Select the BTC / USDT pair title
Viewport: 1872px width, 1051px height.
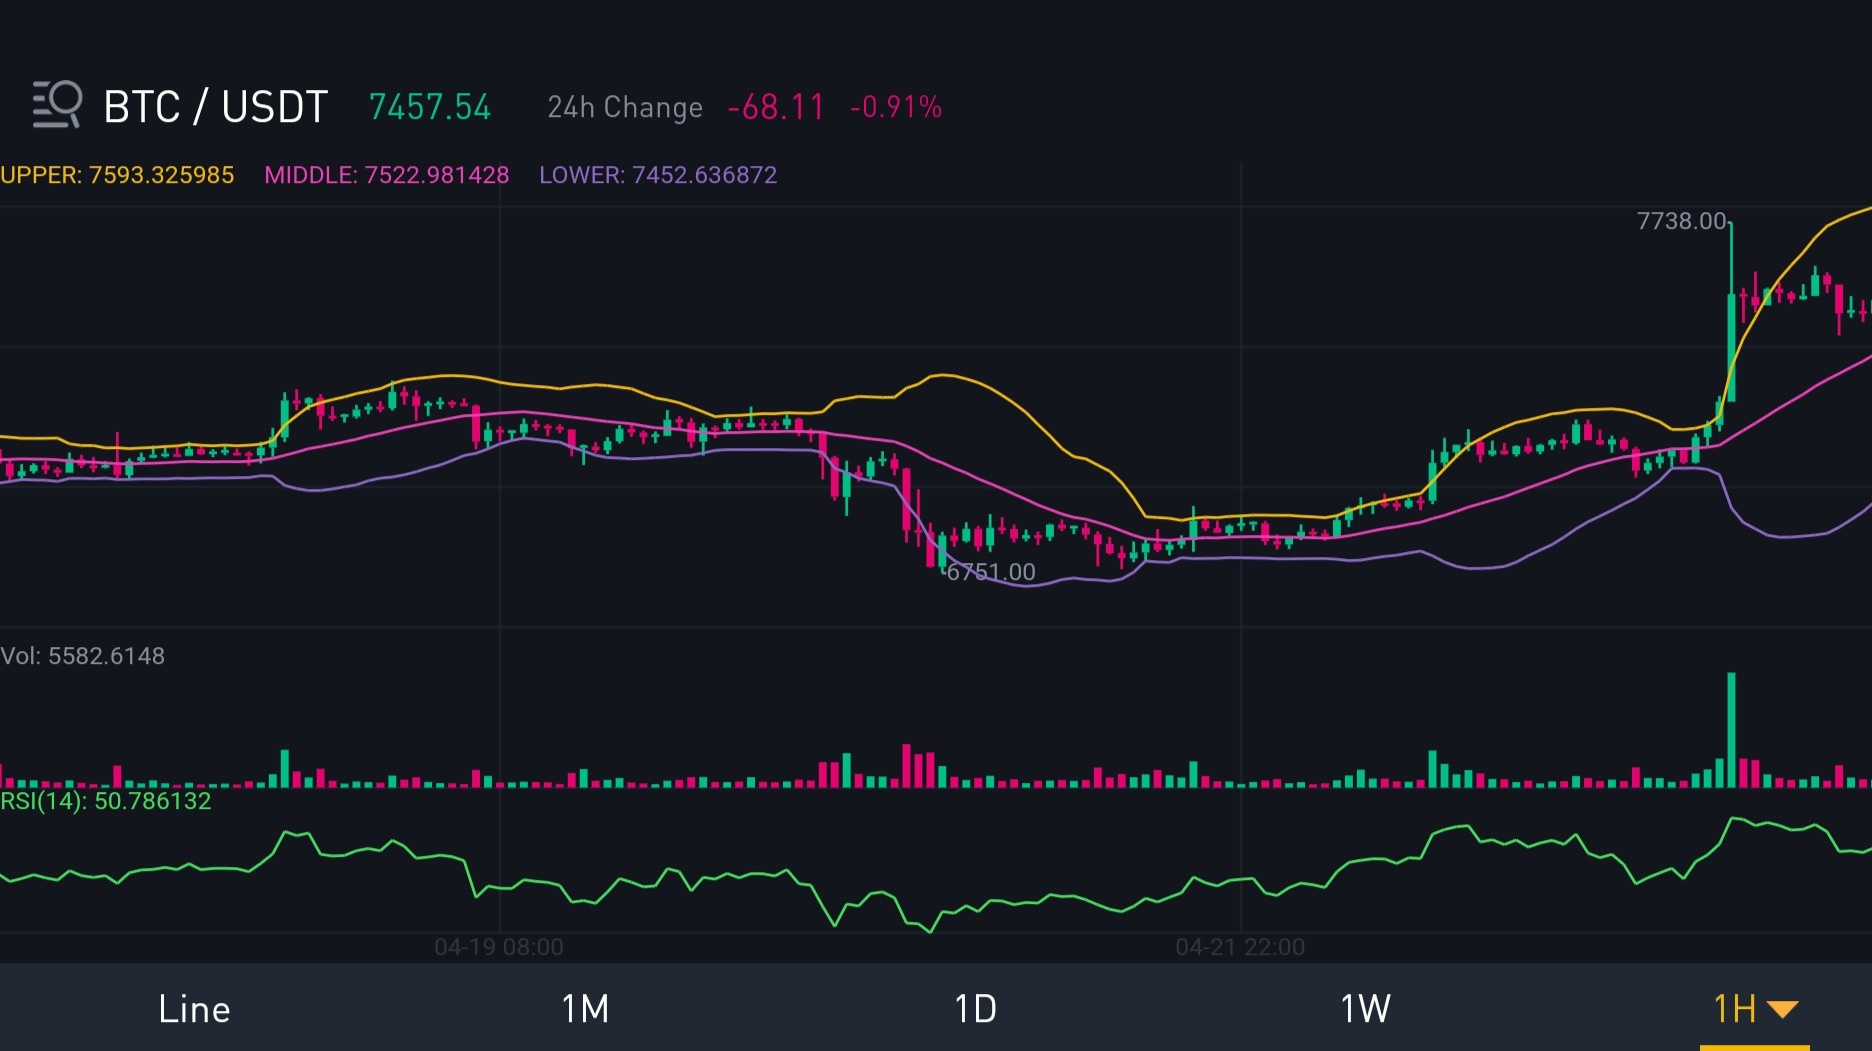pos(216,107)
